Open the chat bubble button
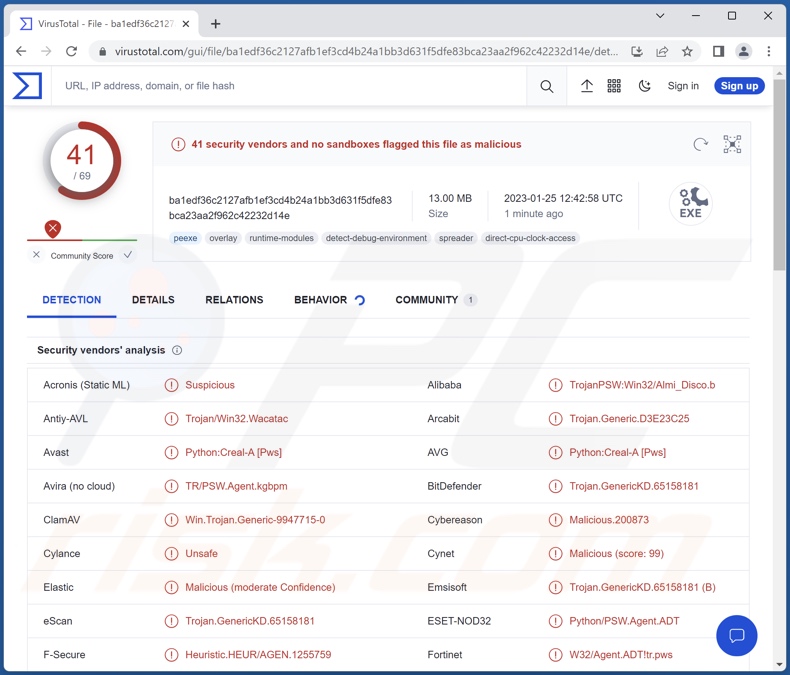 coord(737,635)
